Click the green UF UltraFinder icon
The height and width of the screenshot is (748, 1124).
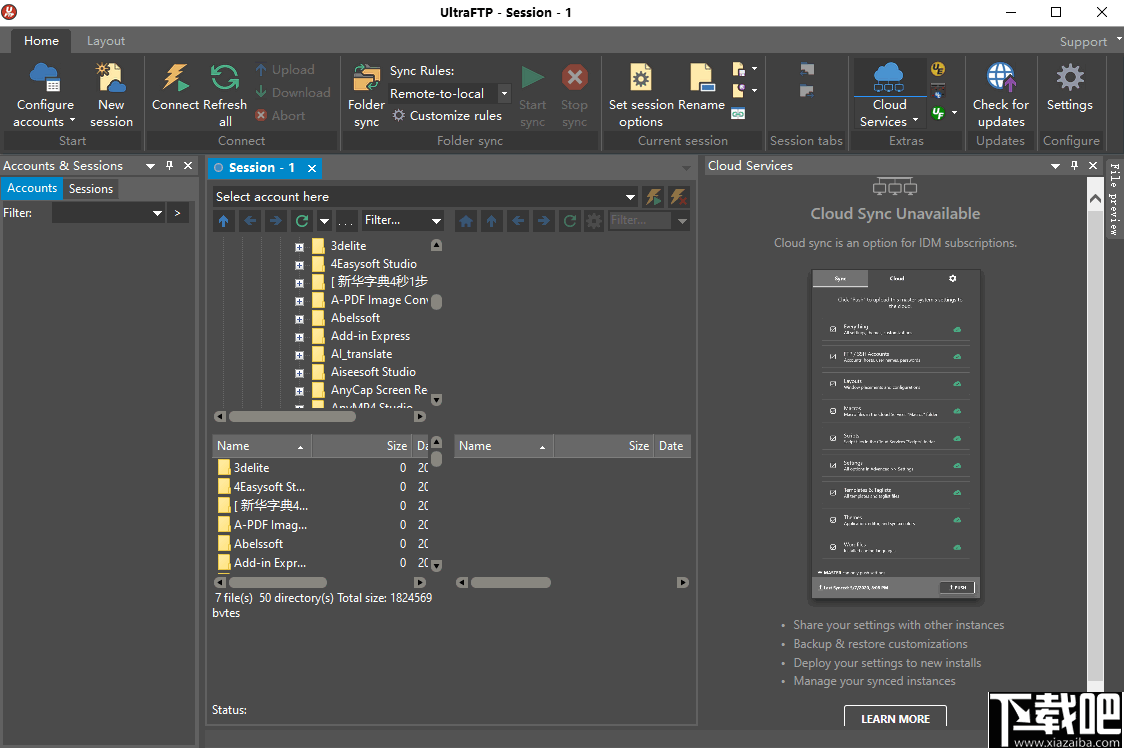click(938, 113)
